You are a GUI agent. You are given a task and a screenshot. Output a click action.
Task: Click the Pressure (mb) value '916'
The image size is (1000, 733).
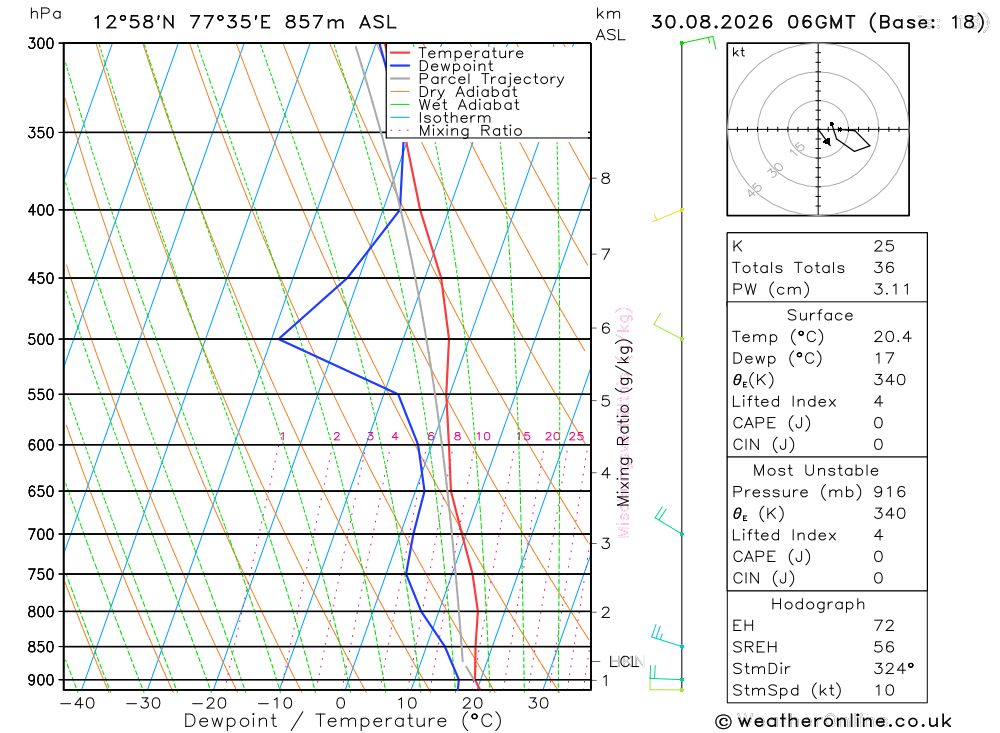click(890, 492)
